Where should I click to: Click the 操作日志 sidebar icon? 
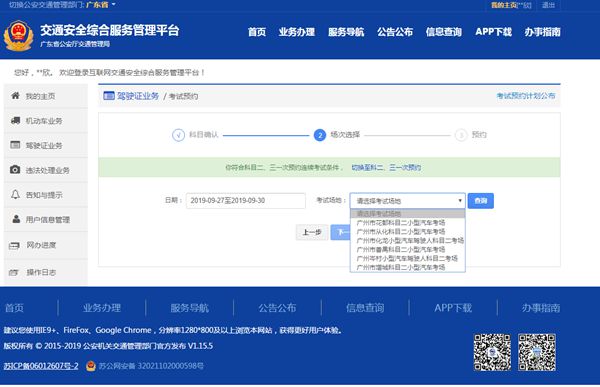[x=14, y=272]
